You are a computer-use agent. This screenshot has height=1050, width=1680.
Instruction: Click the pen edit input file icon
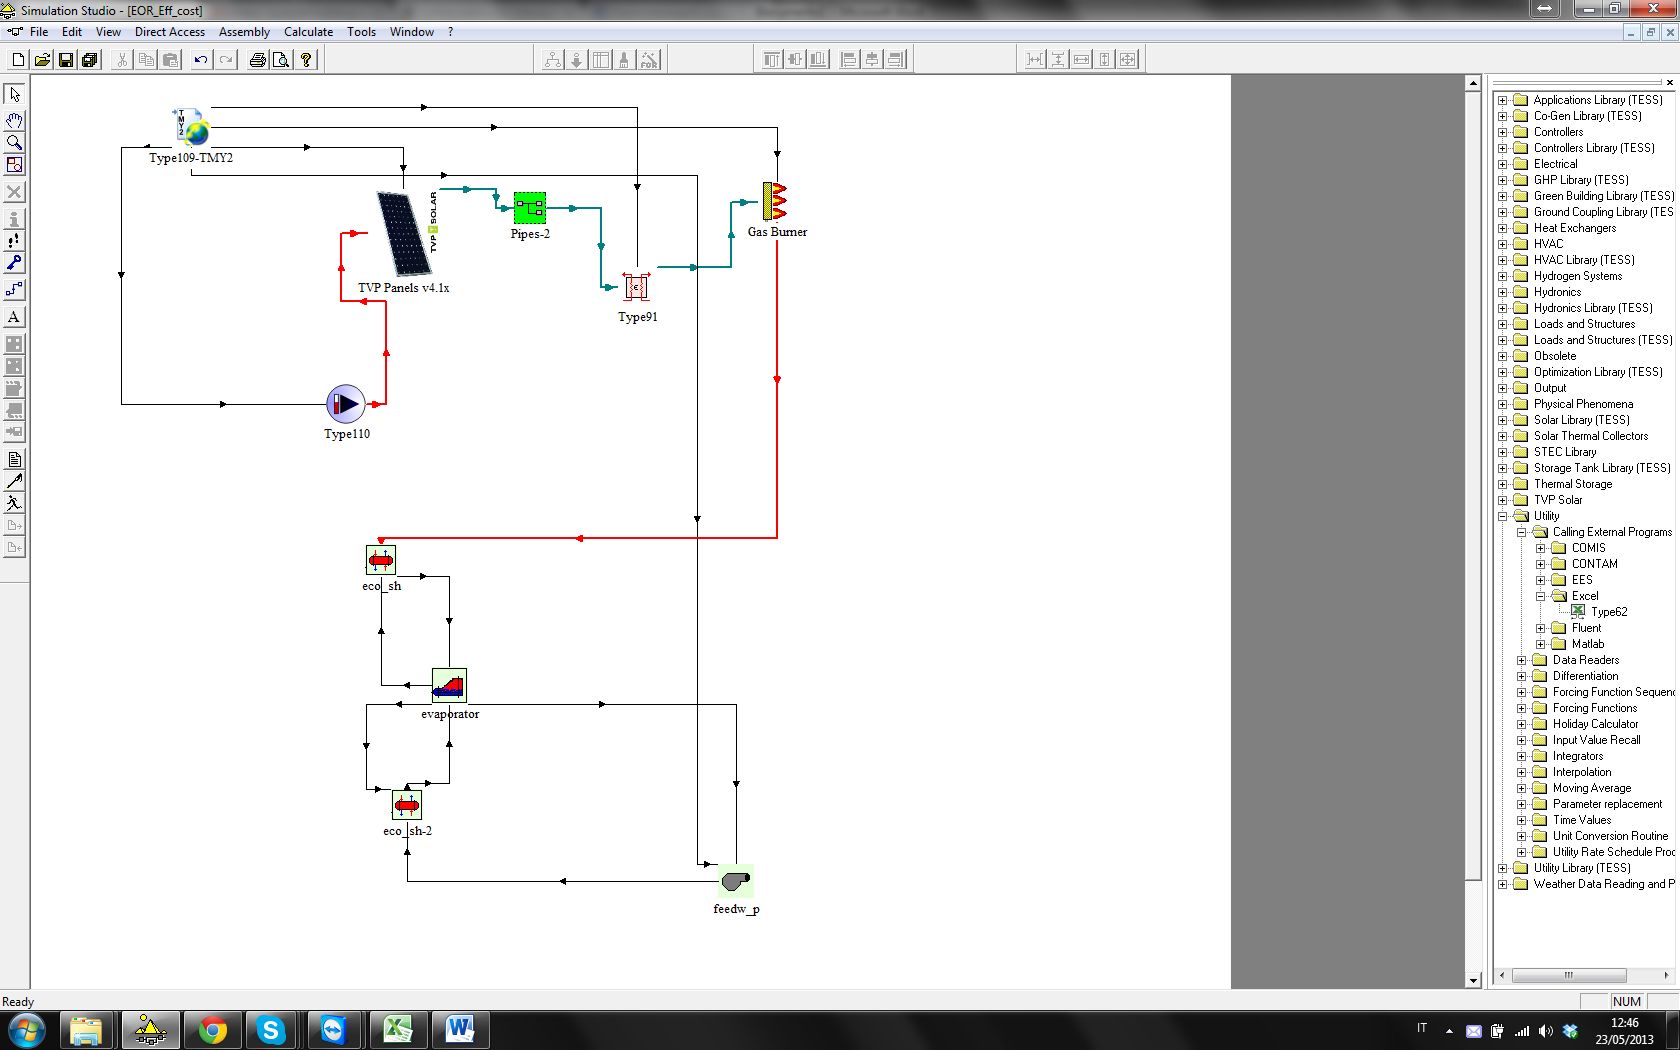click(x=14, y=482)
